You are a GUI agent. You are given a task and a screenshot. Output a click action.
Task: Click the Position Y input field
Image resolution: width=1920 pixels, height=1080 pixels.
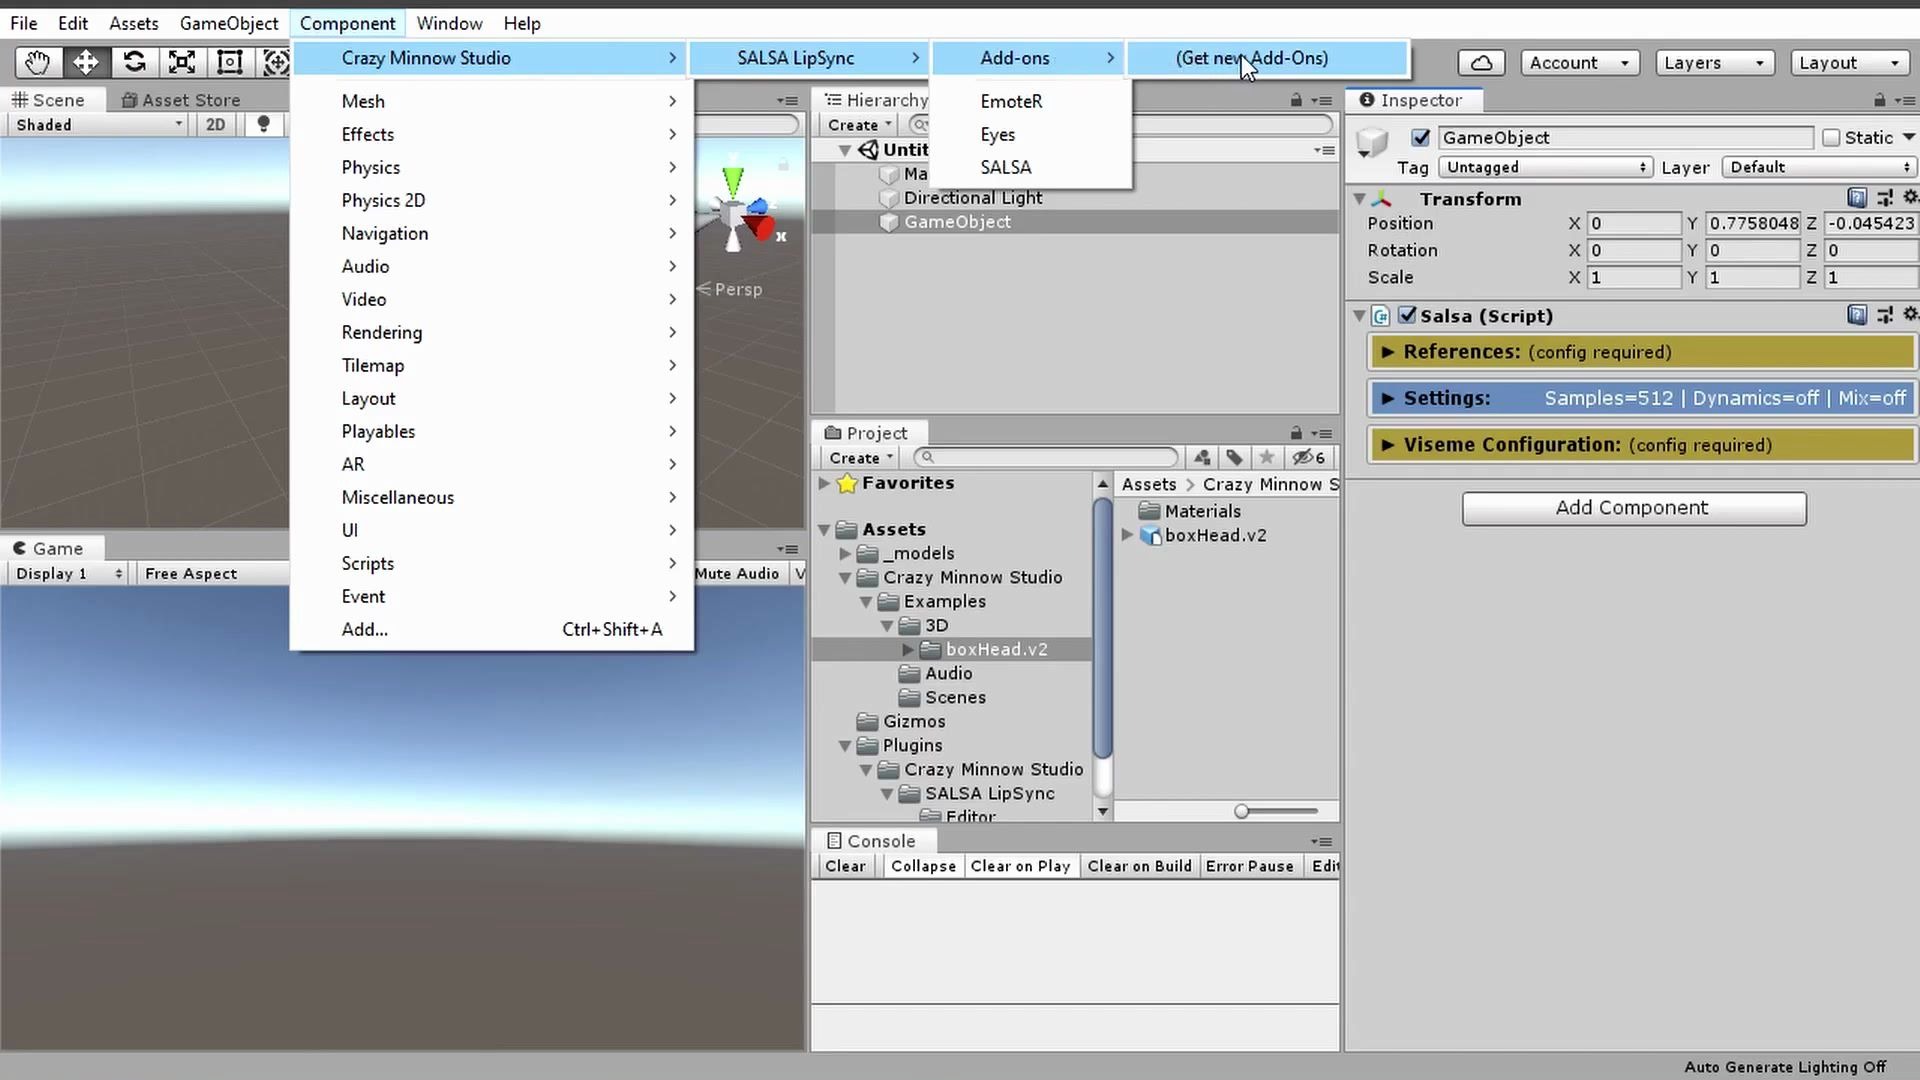pyautogui.click(x=1752, y=223)
